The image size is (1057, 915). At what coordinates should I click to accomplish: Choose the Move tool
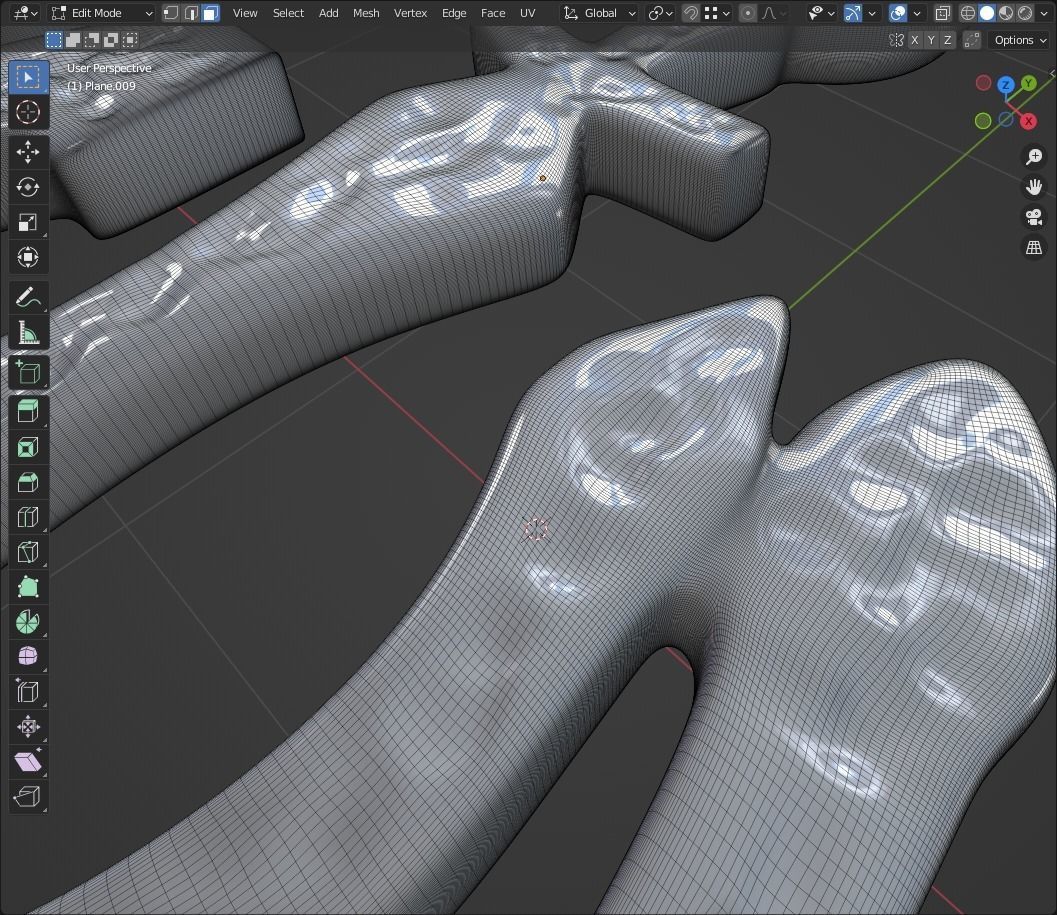pos(28,152)
